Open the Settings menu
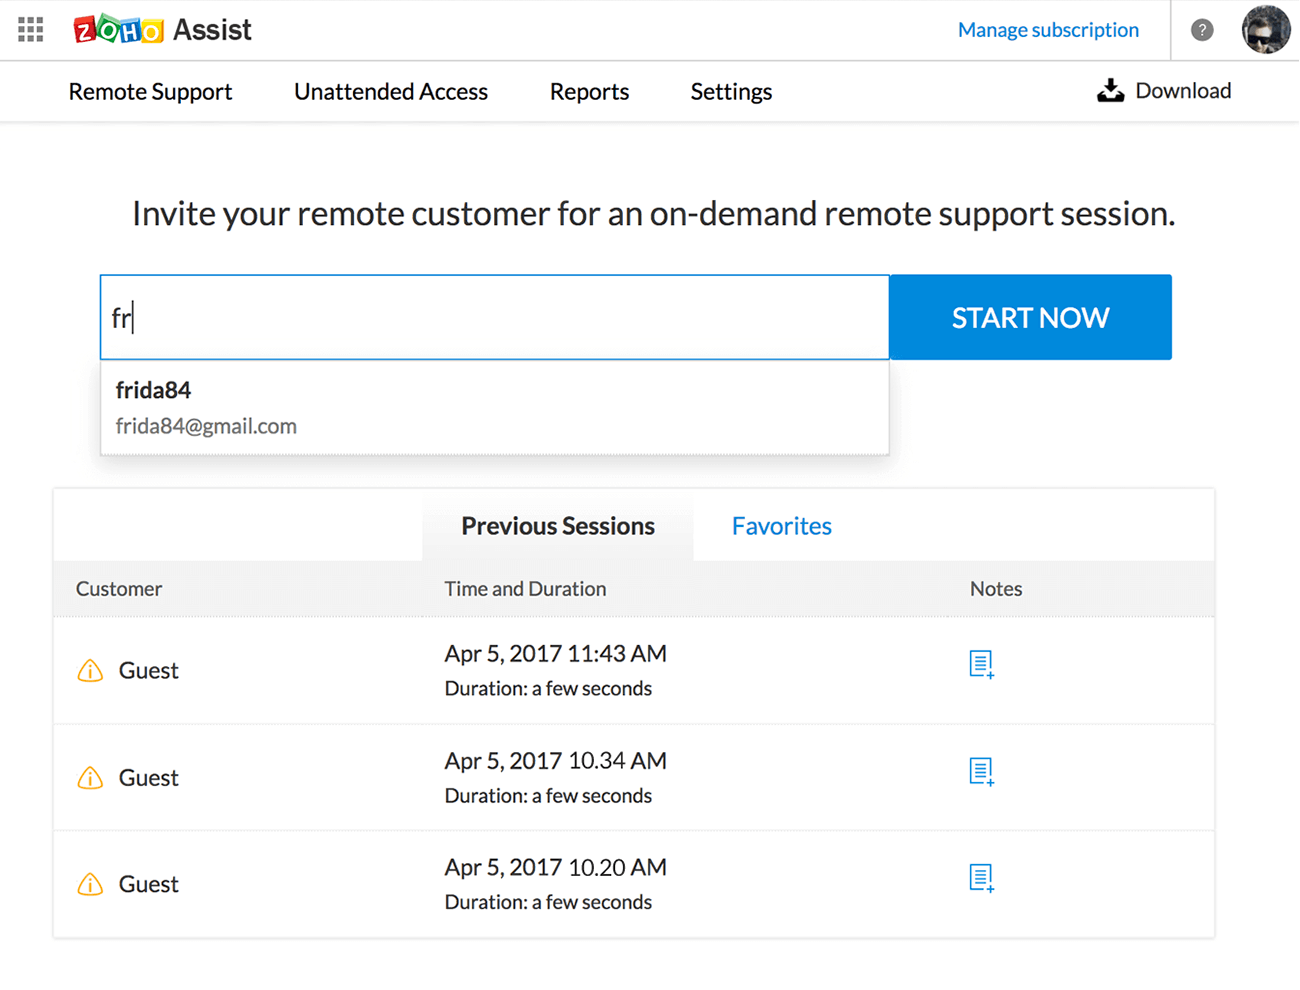Screen dimensions: 1300x990 tap(731, 92)
